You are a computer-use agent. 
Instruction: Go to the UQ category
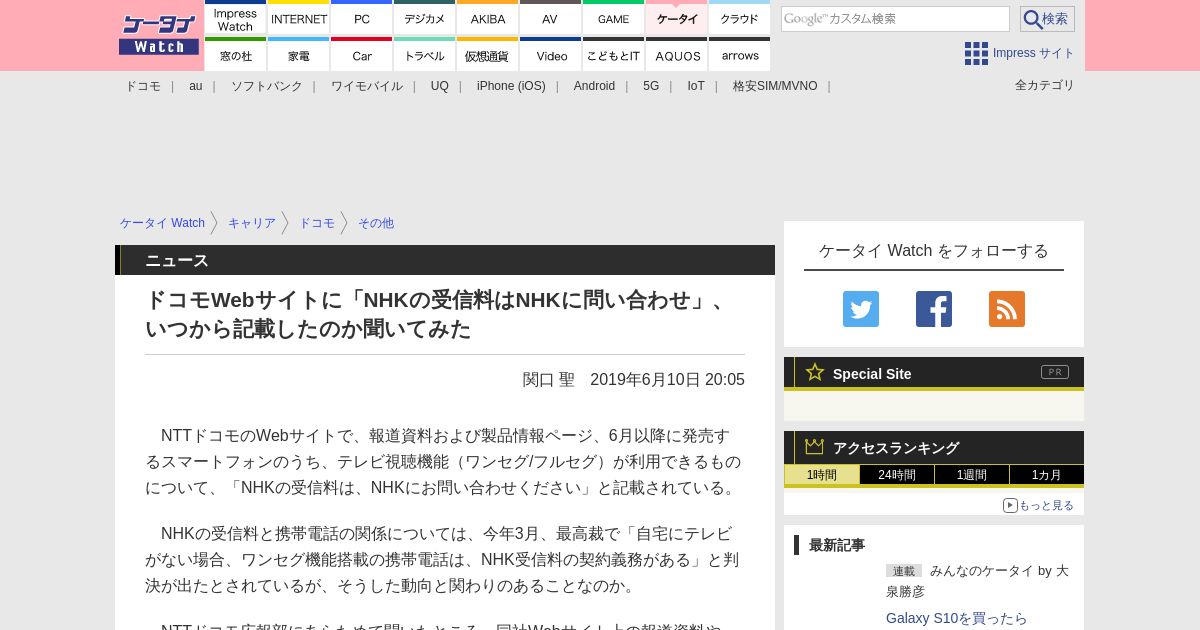pyautogui.click(x=440, y=86)
